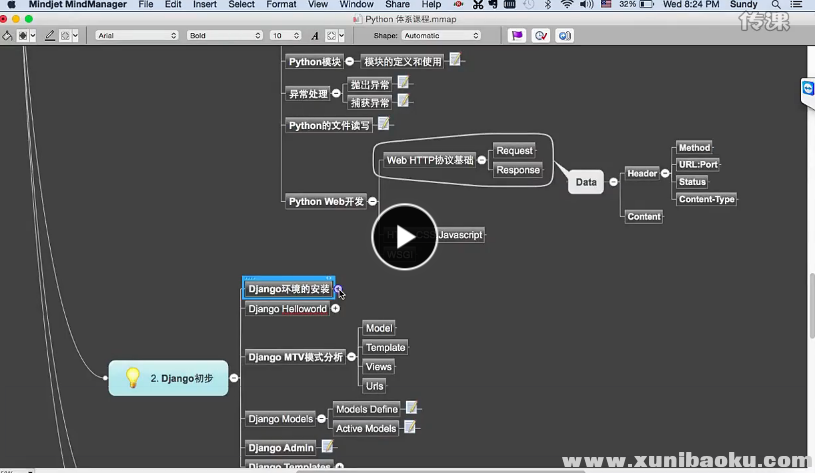
Task: Collapse the Django MTV模式分析 branch
Action: (351, 357)
